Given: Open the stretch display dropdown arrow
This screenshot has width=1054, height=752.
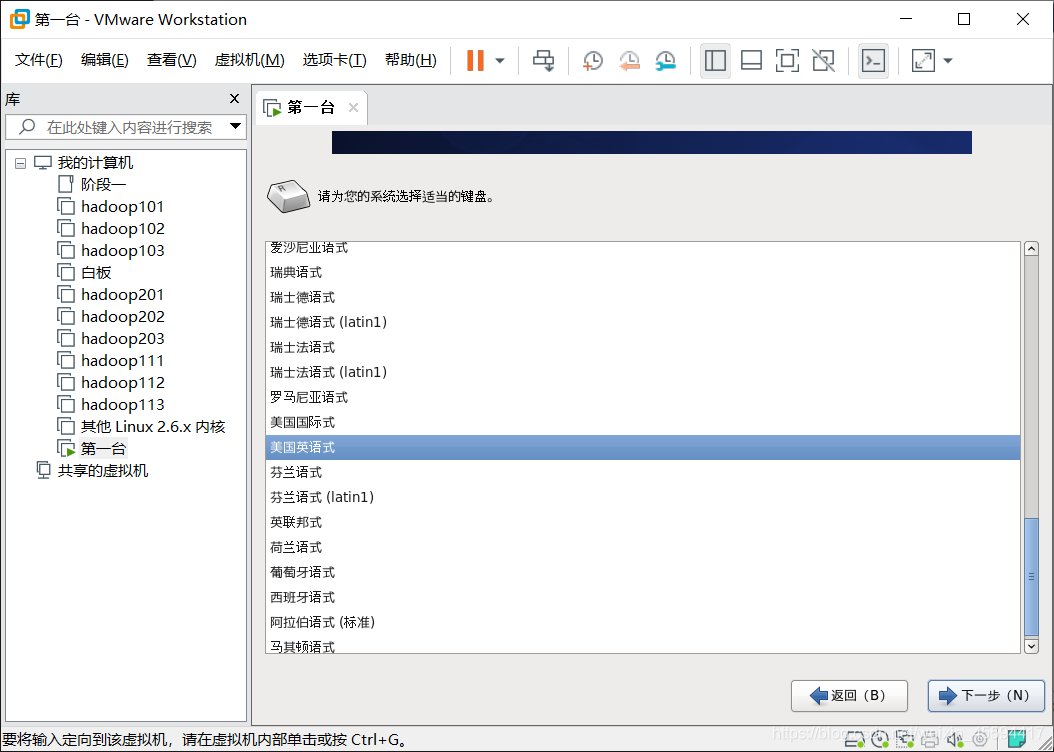Looking at the screenshot, I should click(948, 60).
